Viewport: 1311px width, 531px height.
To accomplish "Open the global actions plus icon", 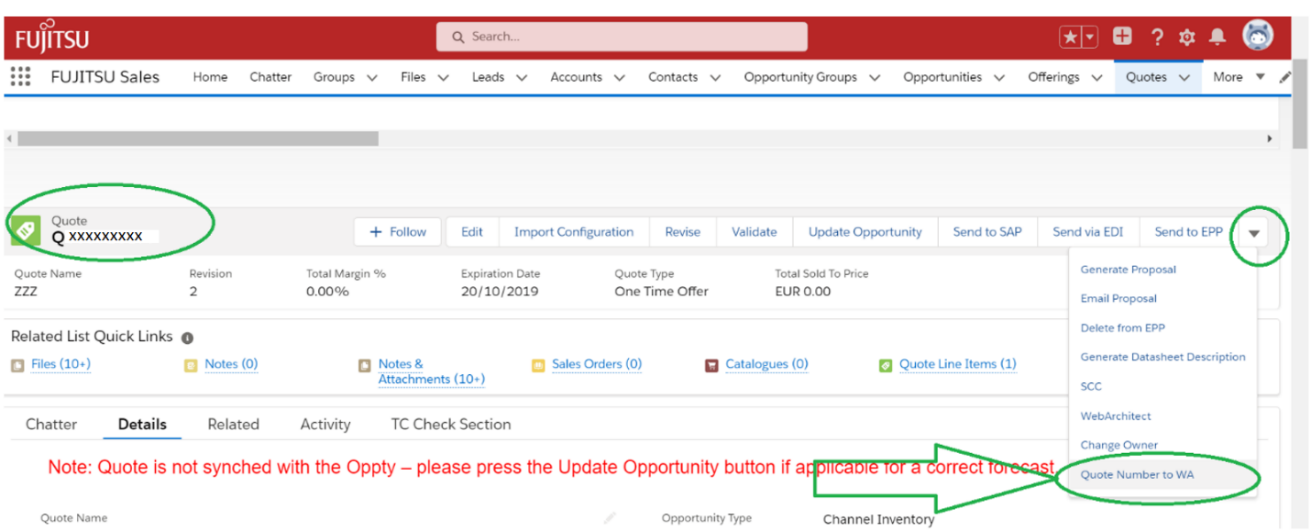I will (1122, 37).
